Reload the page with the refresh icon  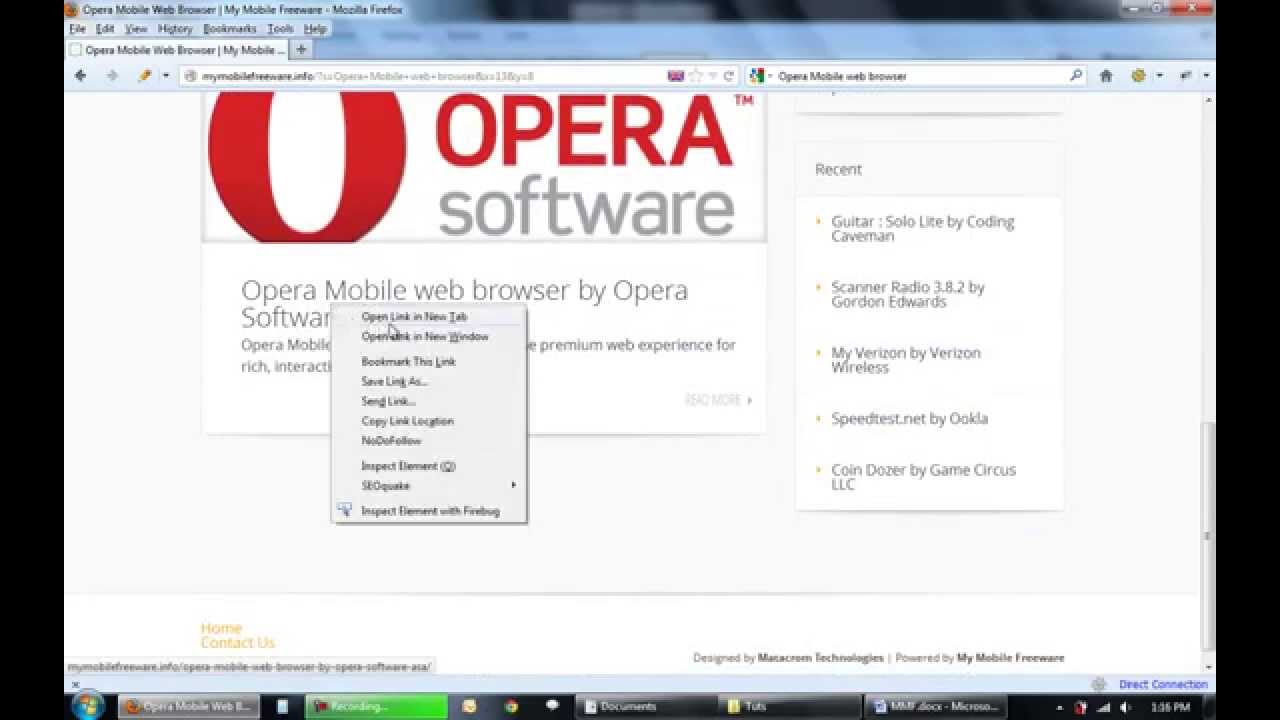pyautogui.click(x=729, y=76)
